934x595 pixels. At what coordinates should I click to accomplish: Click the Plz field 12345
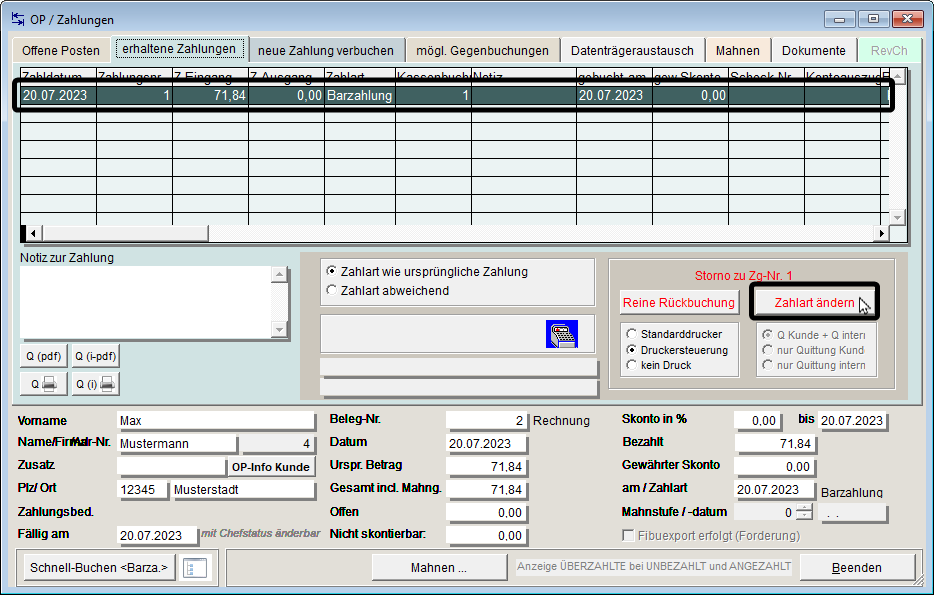142,490
